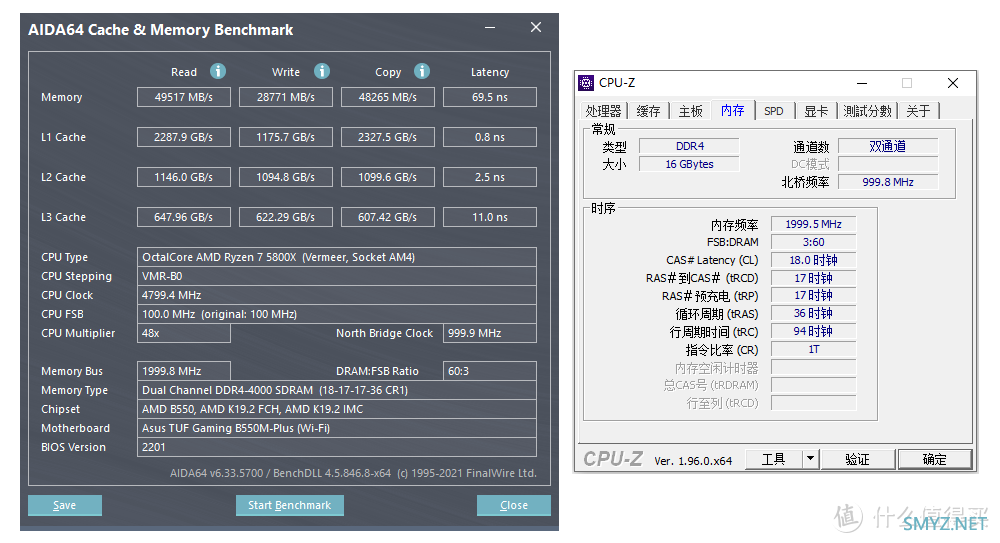Image resolution: width=1000 pixels, height=543 pixels.
Task: Click the CPU-Z title bar app icon
Action: (x=585, y=83)
